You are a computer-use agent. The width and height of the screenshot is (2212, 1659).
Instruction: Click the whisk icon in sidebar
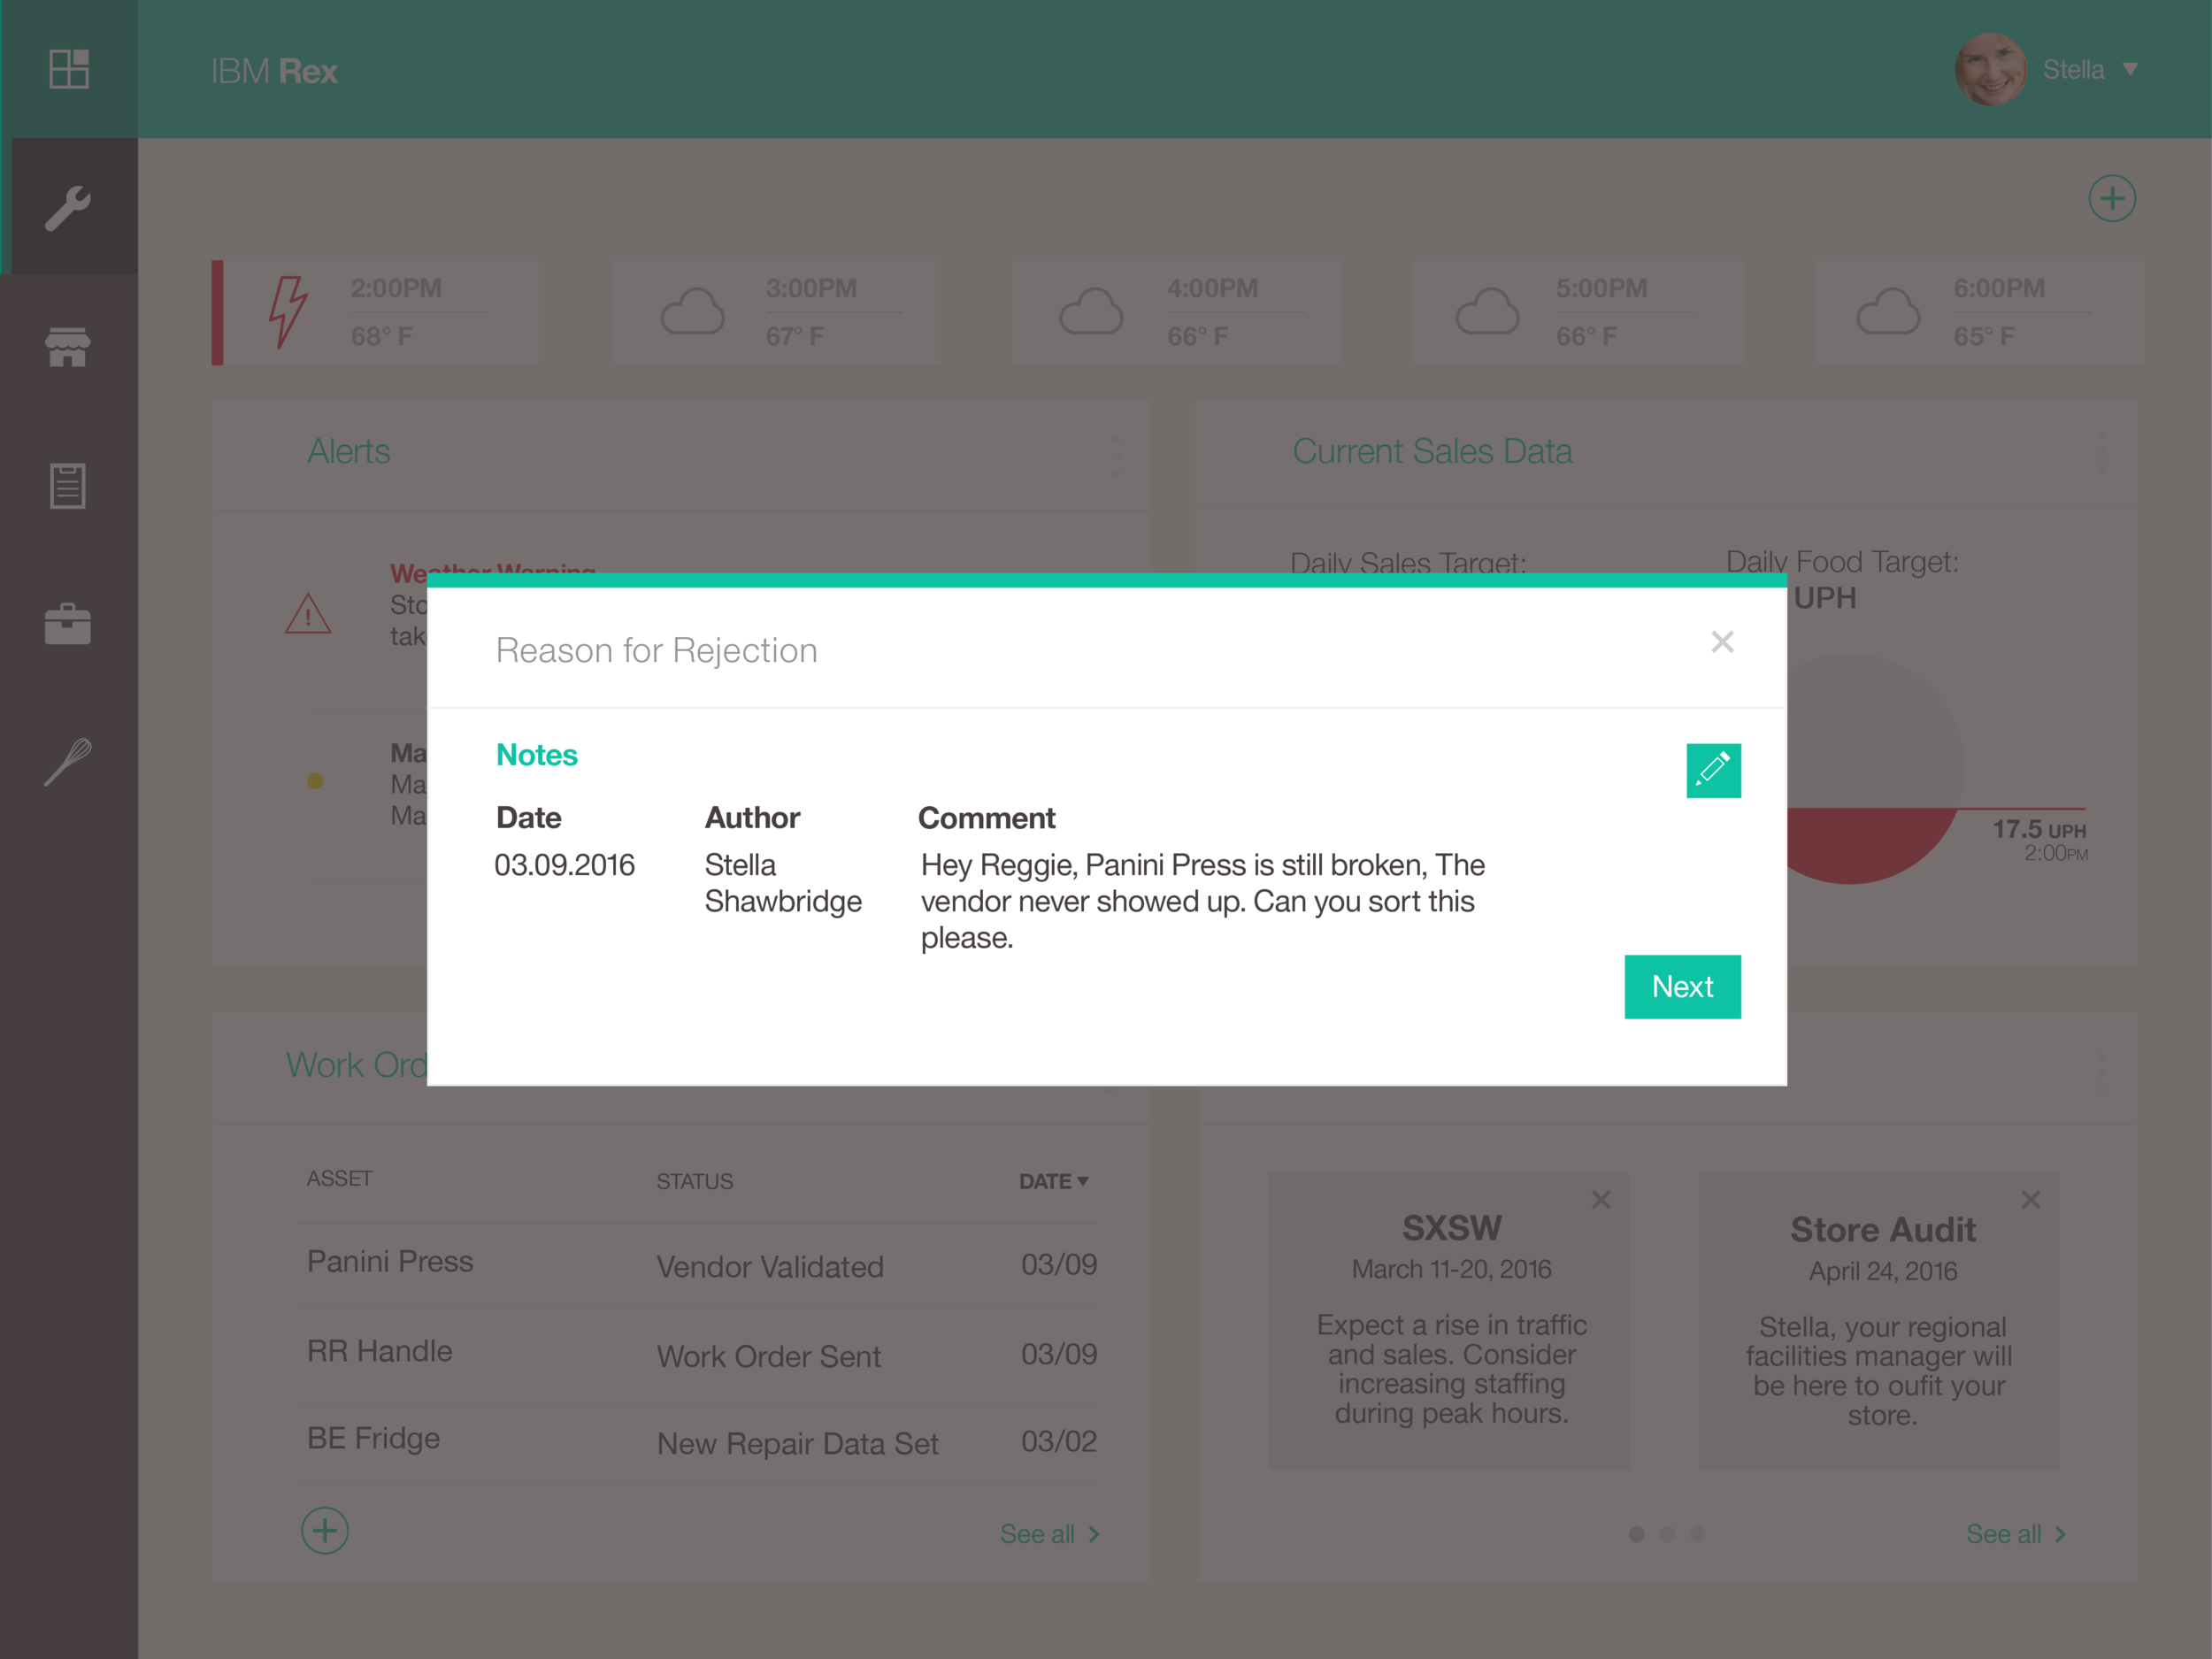pos(68,762)
